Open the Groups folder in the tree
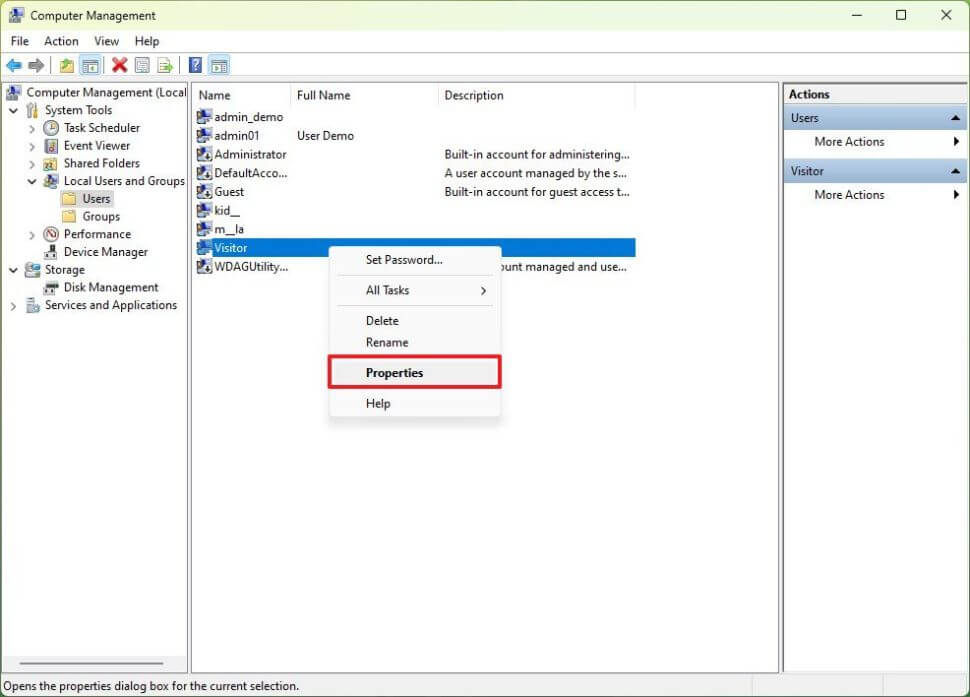The height and width of the screenshot is (697, 970). [98, 216]
